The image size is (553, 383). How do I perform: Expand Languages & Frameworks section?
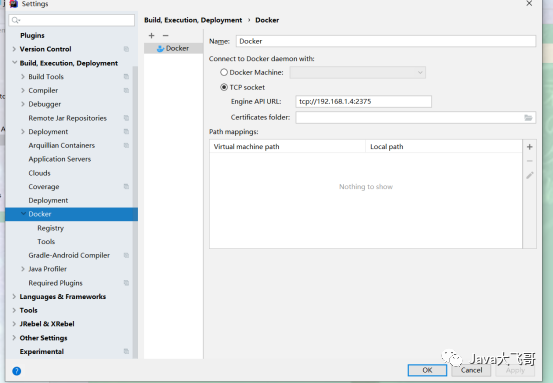click(14, 296)
